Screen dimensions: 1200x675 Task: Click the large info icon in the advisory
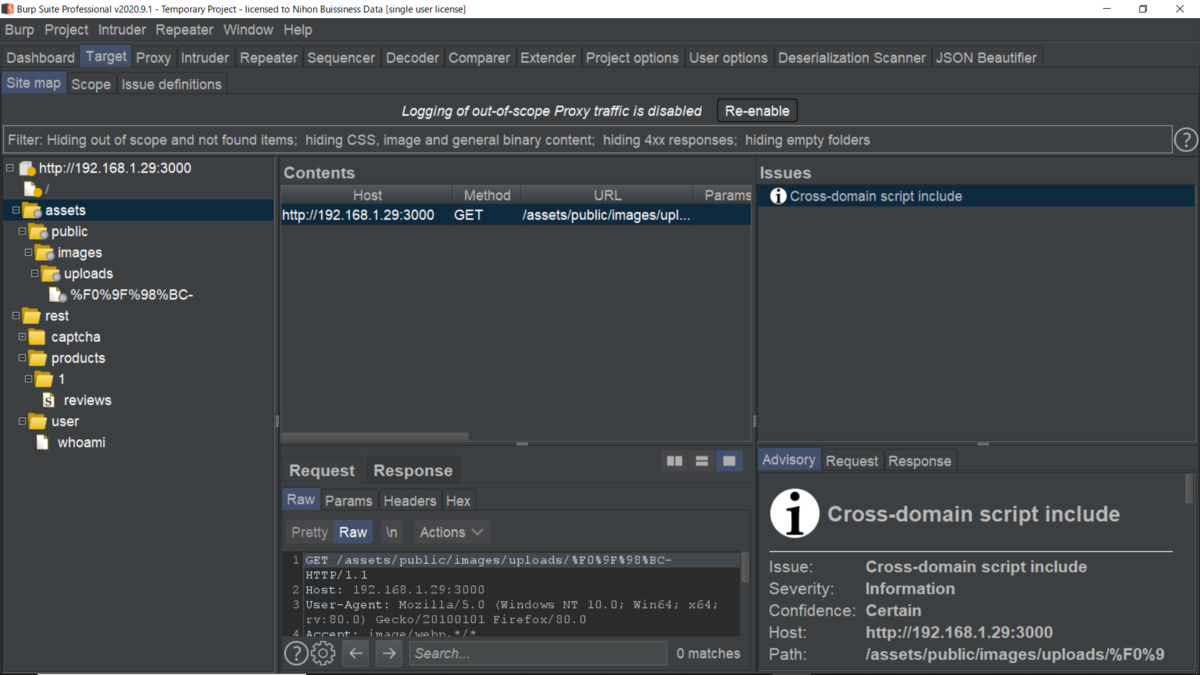click(794, 514)
